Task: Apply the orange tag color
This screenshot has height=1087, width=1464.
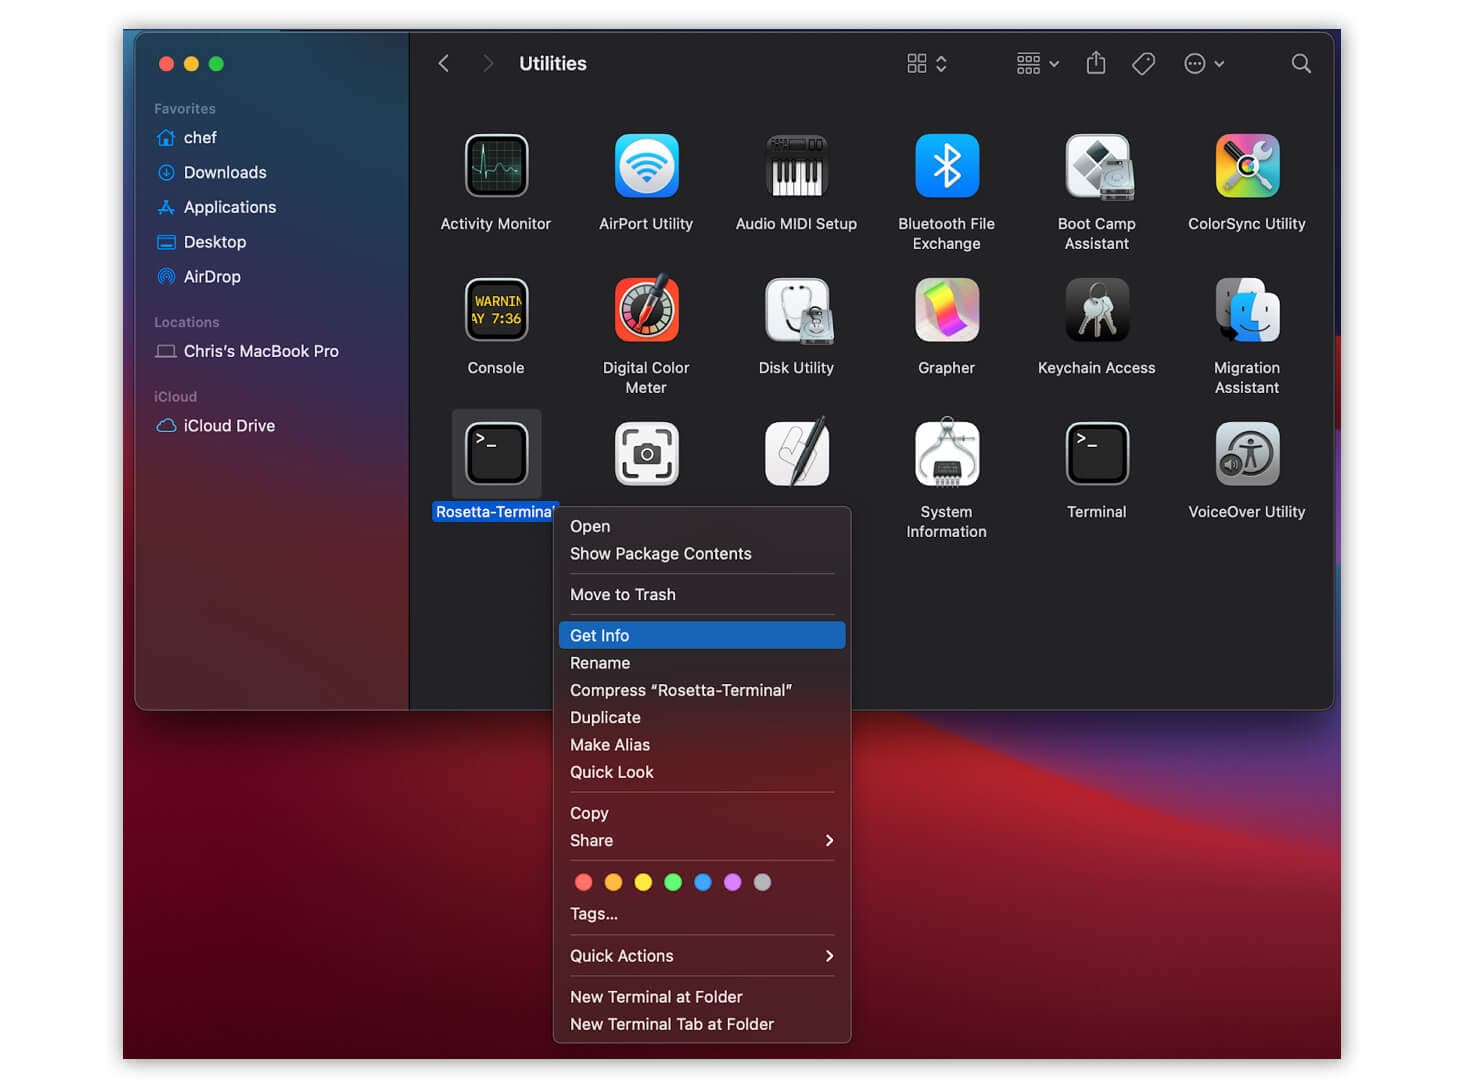Action: pos(613,882)
